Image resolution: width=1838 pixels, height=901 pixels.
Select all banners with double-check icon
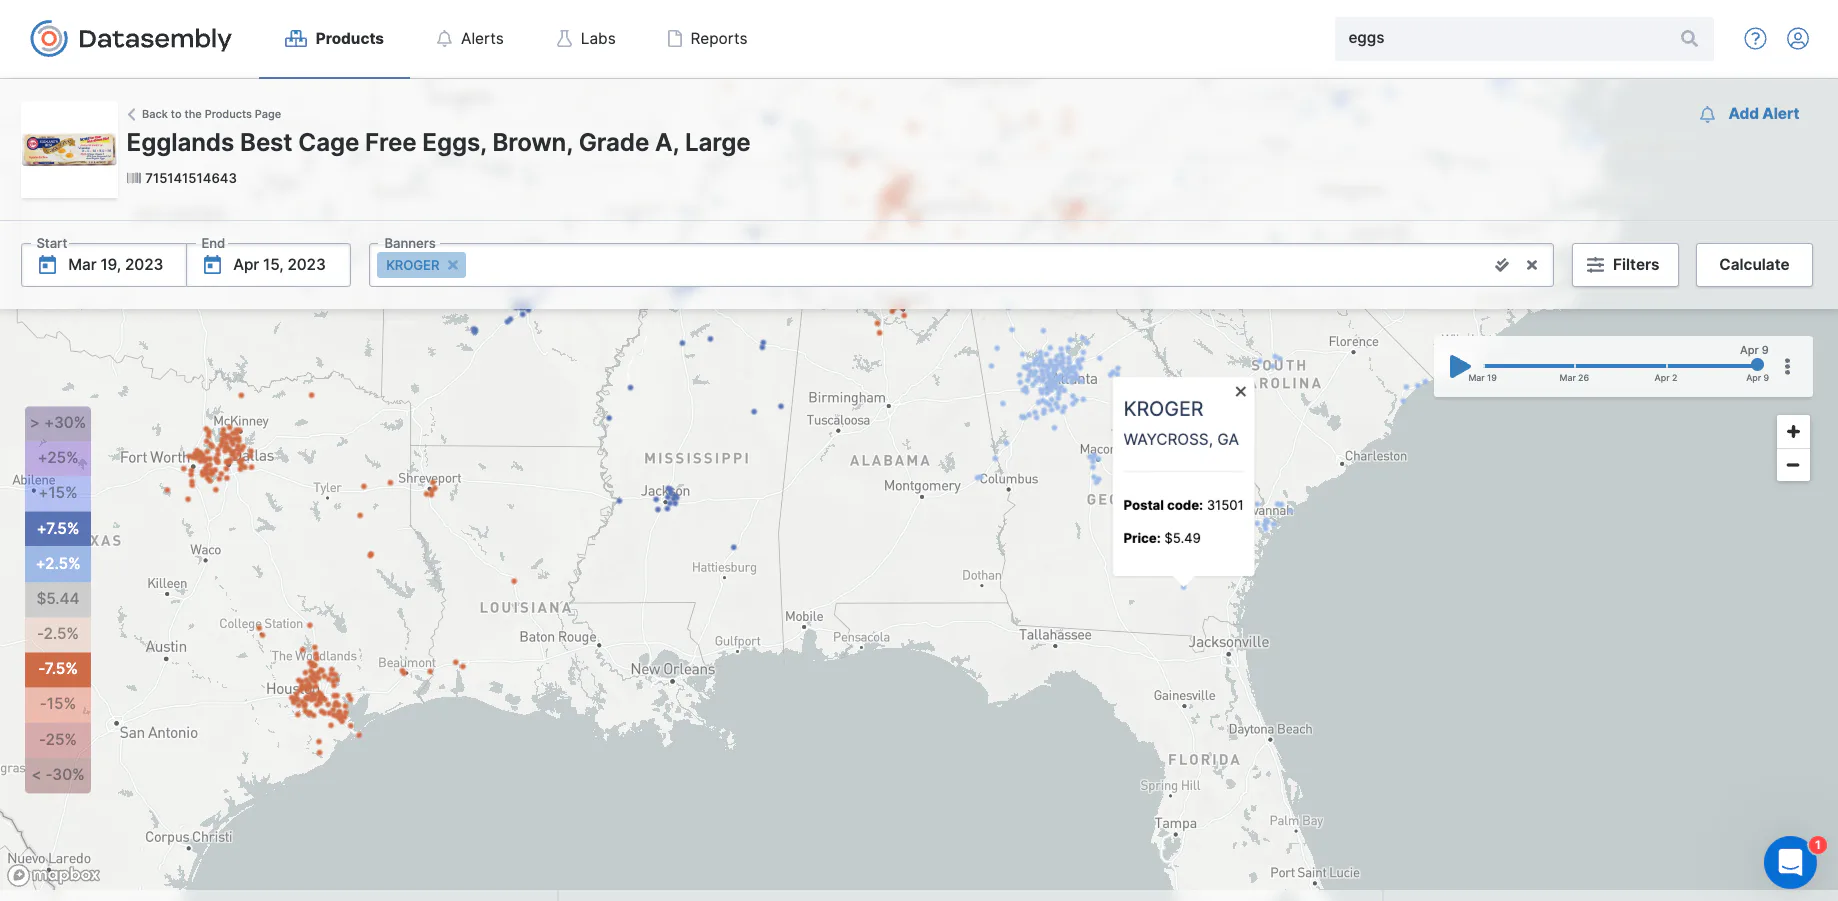click(x=1501, y=265)
